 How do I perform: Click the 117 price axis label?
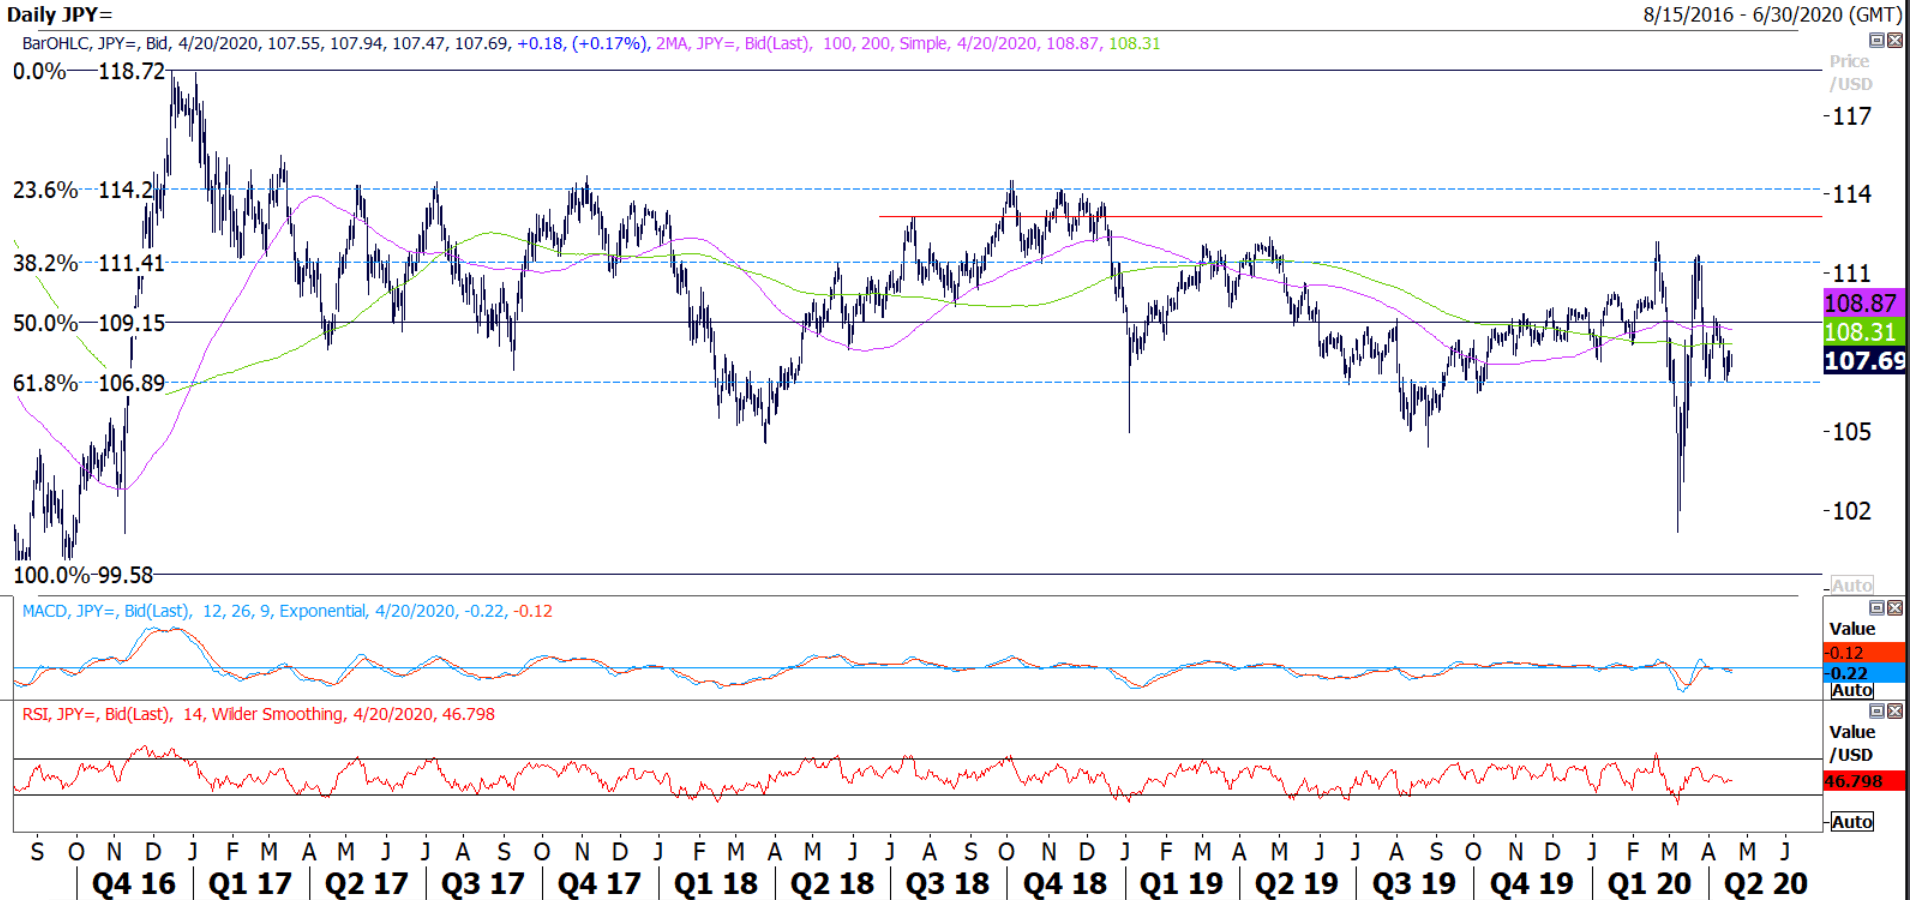(x=1851, y=117)
